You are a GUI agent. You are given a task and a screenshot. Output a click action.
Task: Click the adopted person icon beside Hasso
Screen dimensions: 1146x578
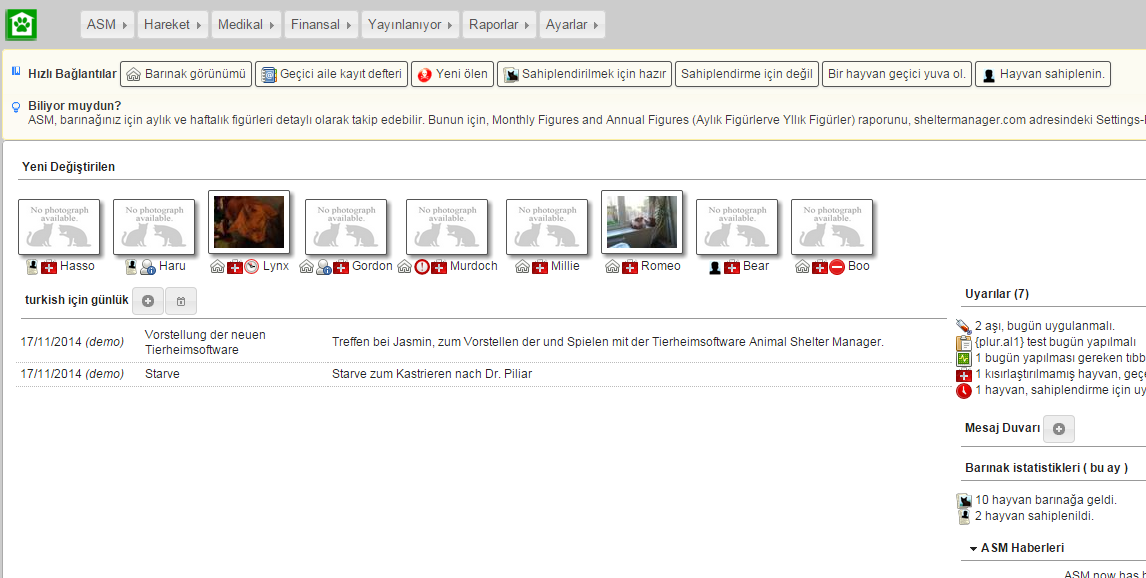pyautogui.click(x=32, y=267)
